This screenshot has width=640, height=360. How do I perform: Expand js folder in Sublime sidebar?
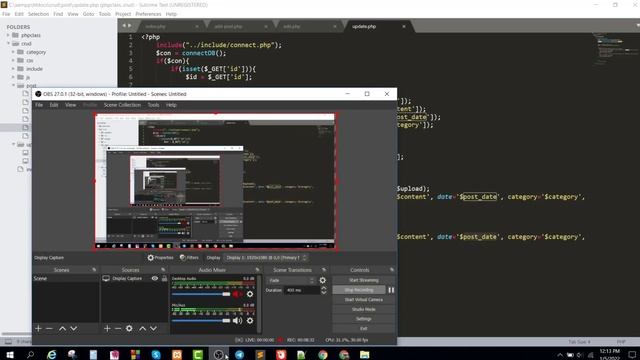coord(13,77)
